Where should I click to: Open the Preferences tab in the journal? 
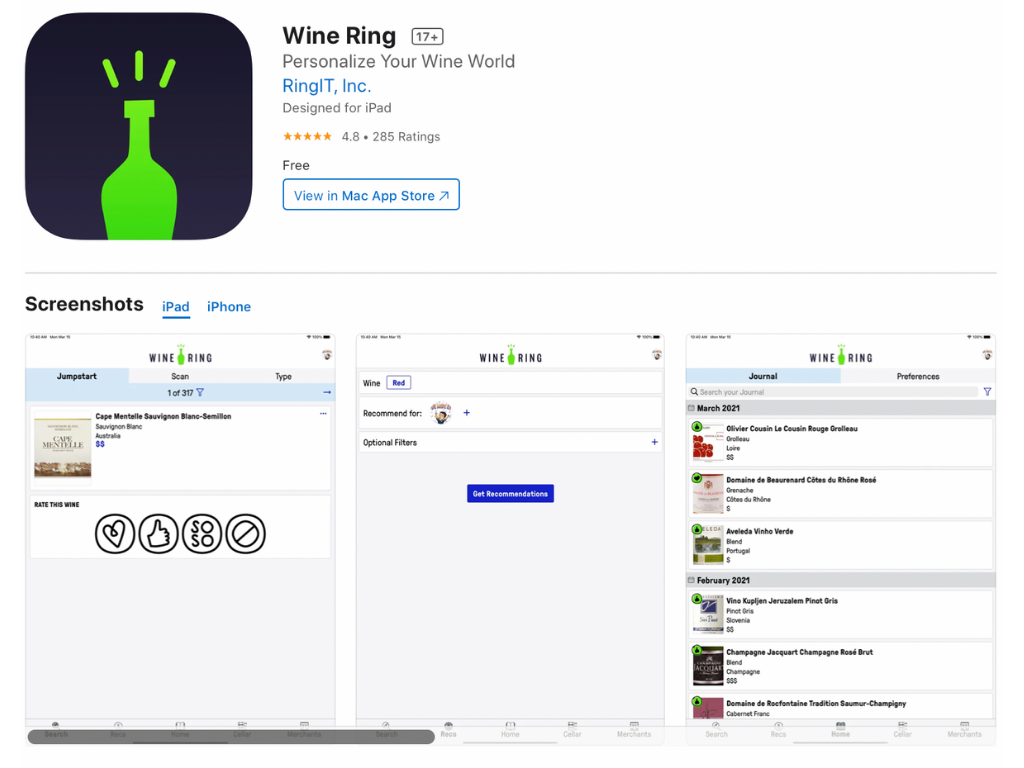(918, 376)
